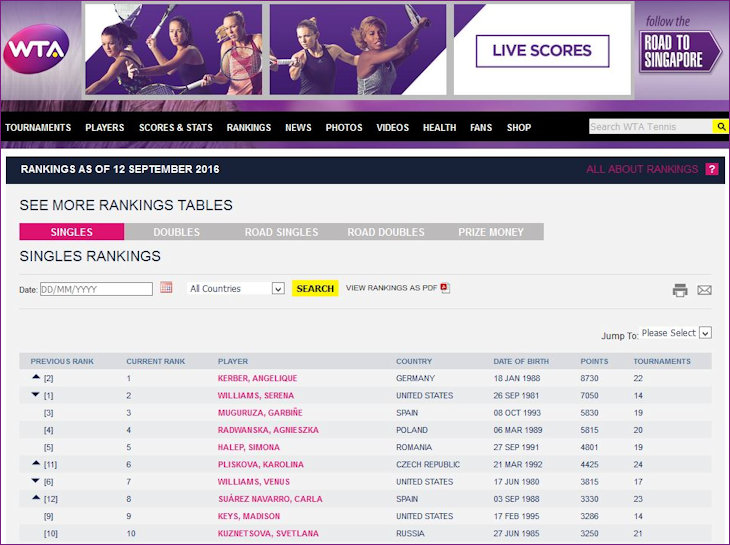Open the date picker calendar icon
730x545 pixels.
click(x=166, y=288)
